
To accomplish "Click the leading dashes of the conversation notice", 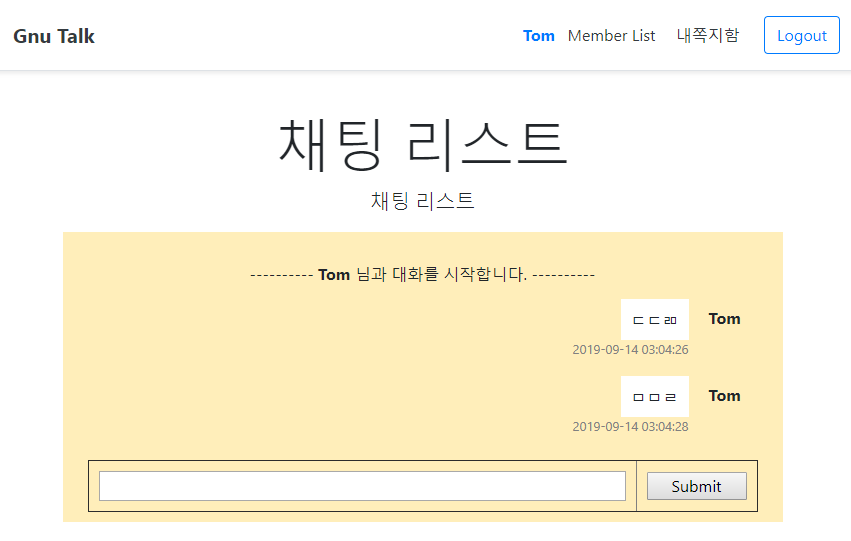I will click(281, 274).
